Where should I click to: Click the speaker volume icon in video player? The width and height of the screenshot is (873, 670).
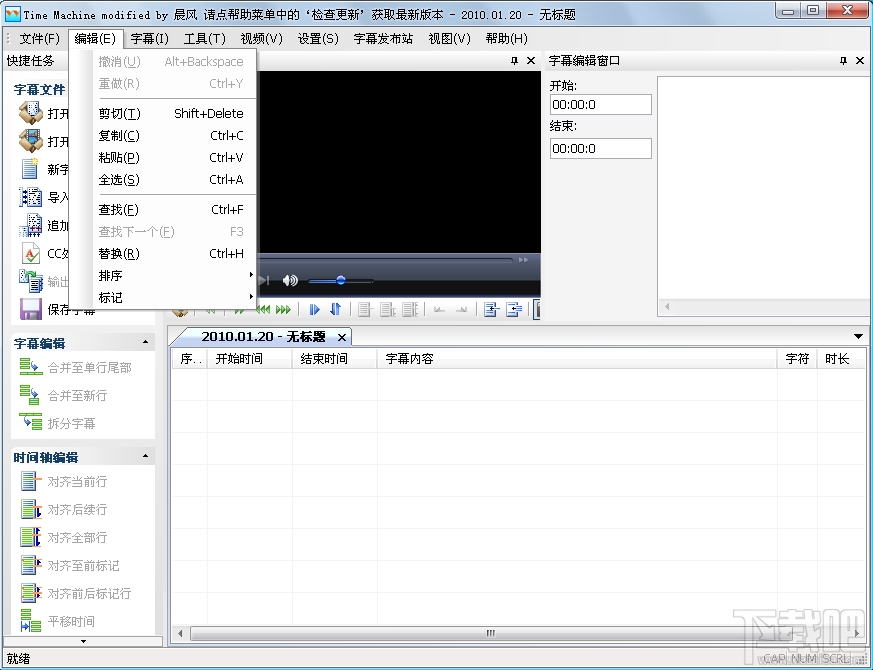tap(290, 280)
